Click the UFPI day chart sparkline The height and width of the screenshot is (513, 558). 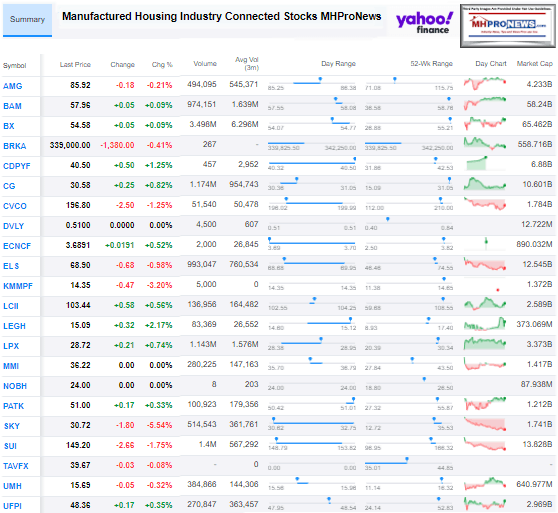485,503
